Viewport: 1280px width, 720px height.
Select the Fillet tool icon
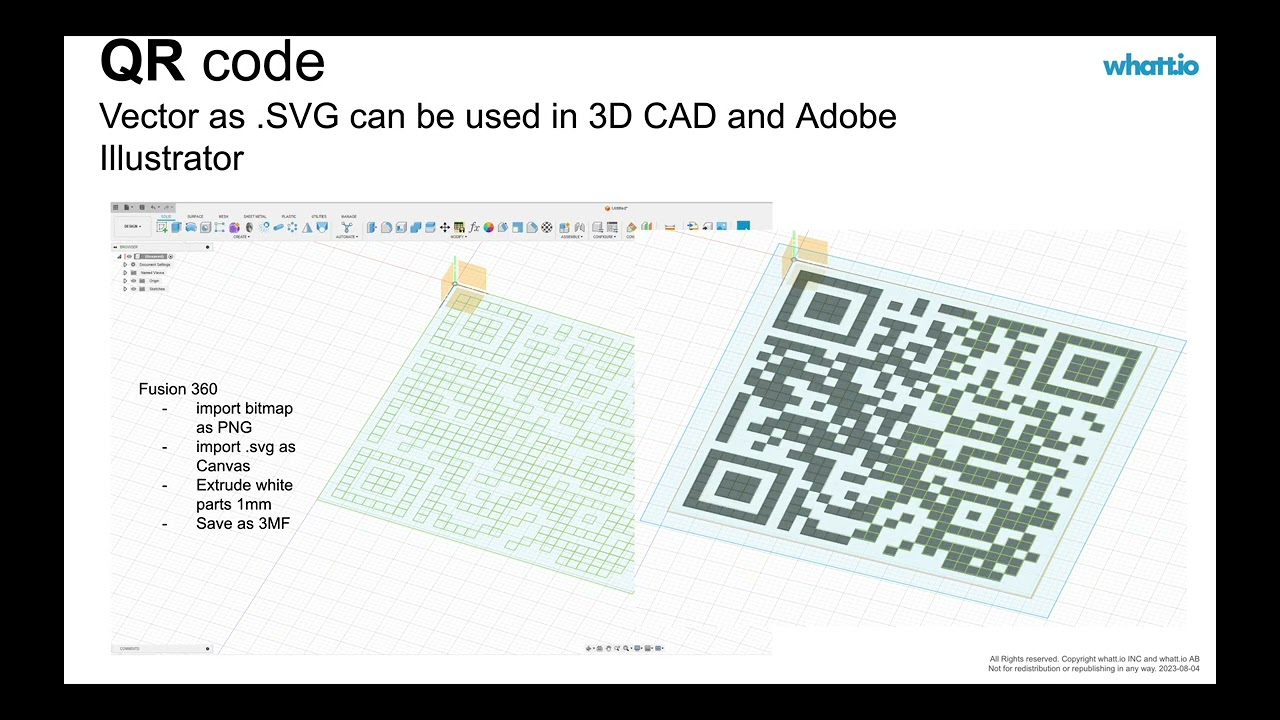click(386, 227)
